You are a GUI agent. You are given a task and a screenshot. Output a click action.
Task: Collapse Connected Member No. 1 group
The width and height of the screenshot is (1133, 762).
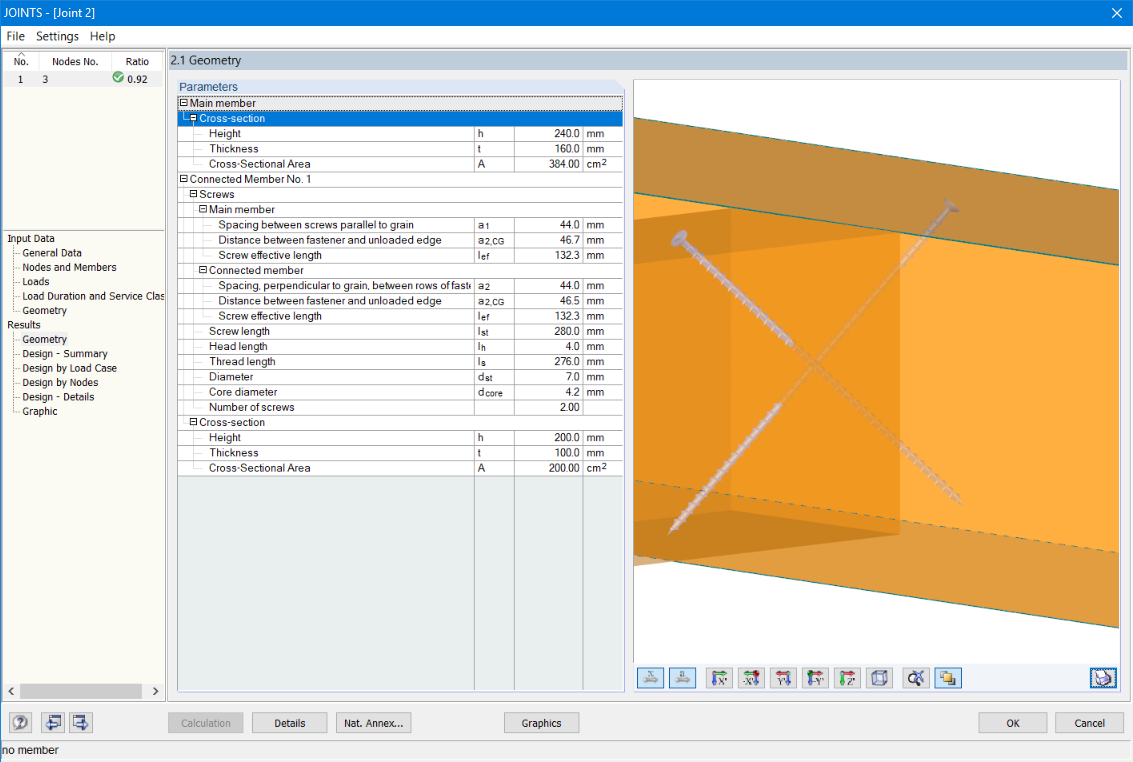(184, 178)
